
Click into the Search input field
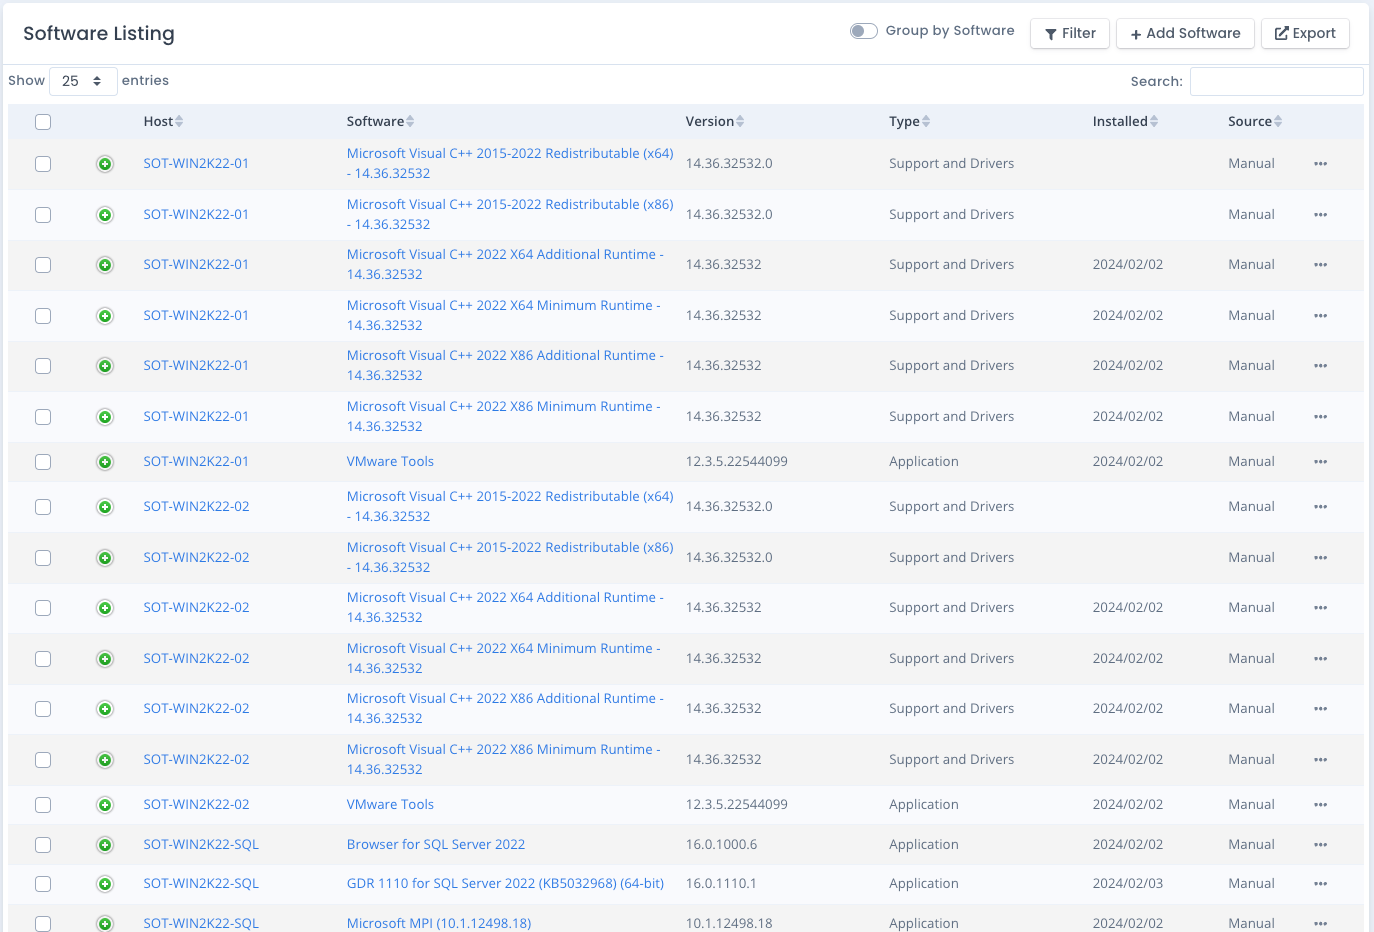point(1277,81)
